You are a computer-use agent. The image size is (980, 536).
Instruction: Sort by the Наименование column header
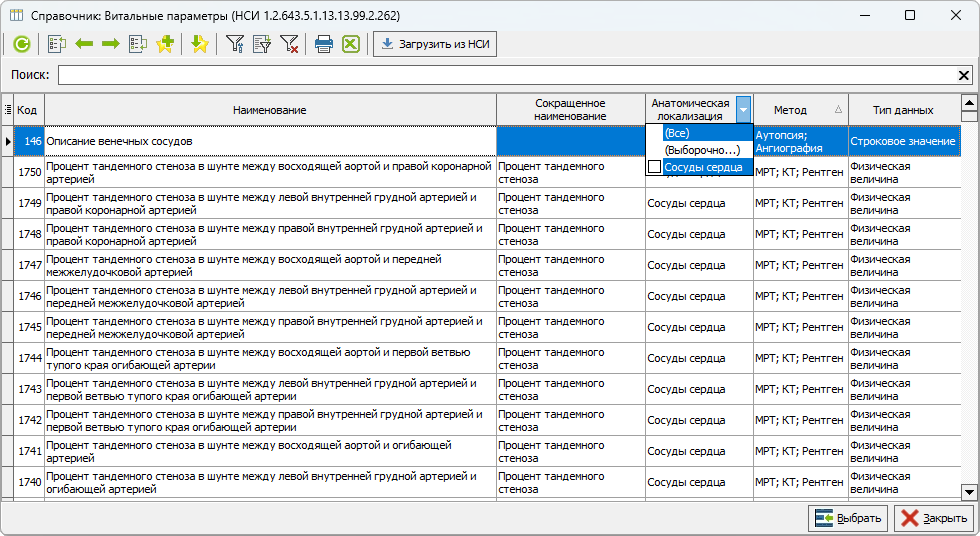(x=270, y=110)
